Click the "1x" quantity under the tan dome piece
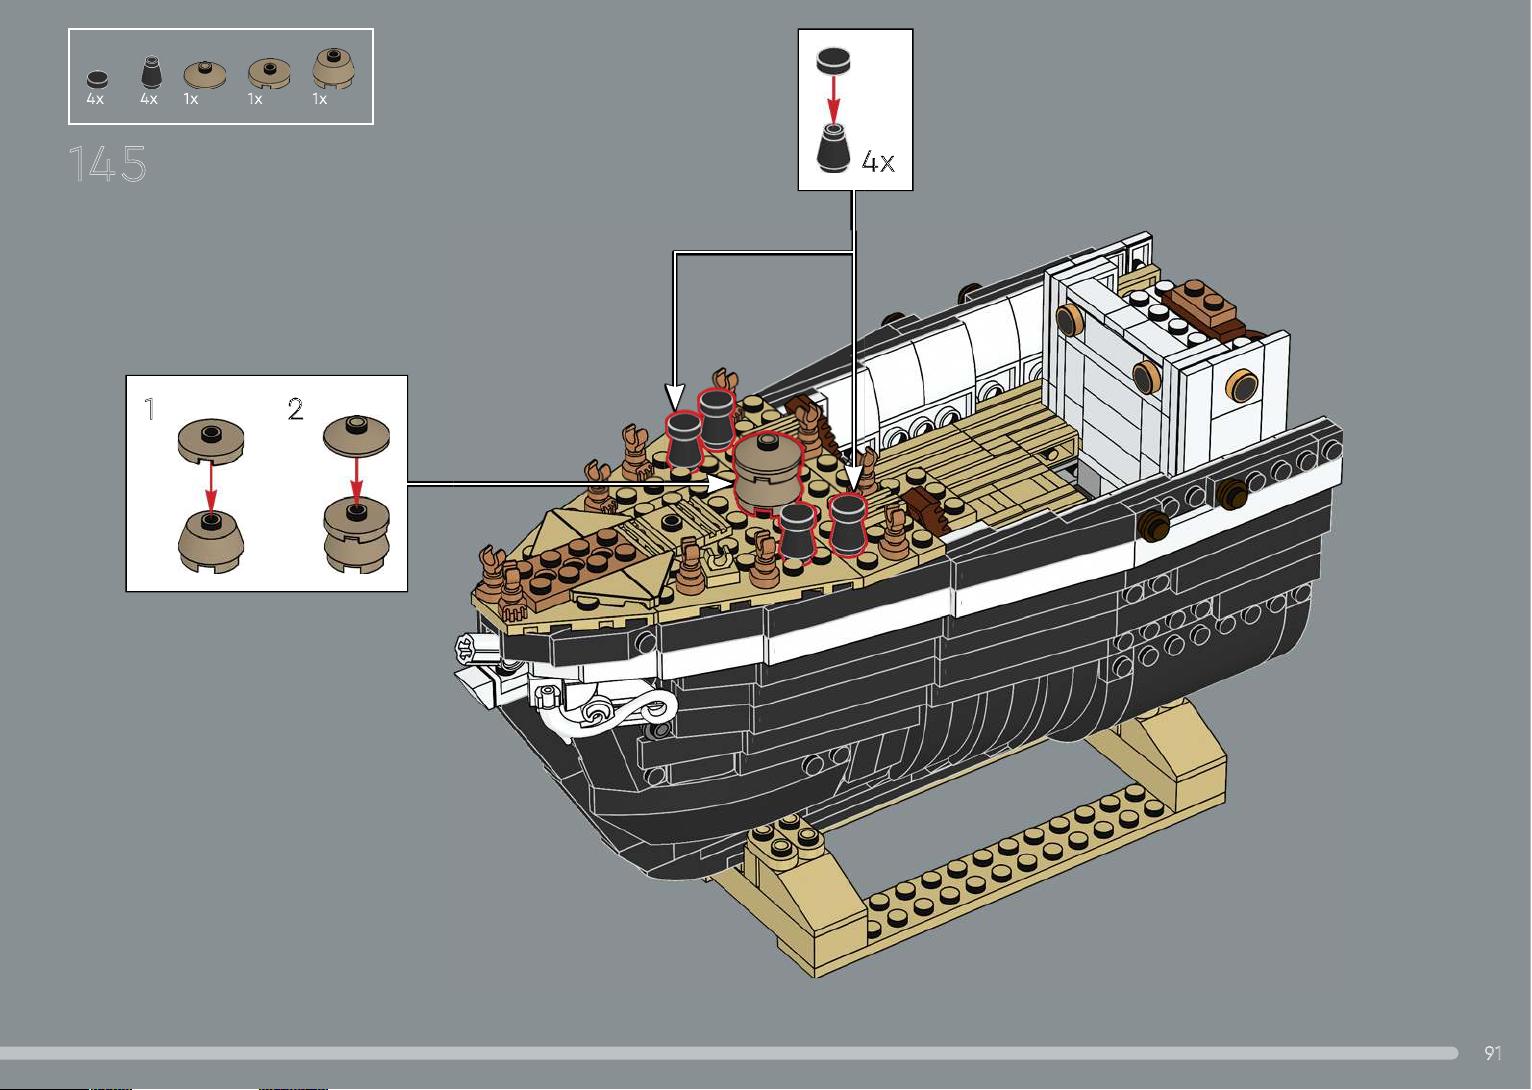This screenshot has height=1090, width=1532. click(320, 99)
